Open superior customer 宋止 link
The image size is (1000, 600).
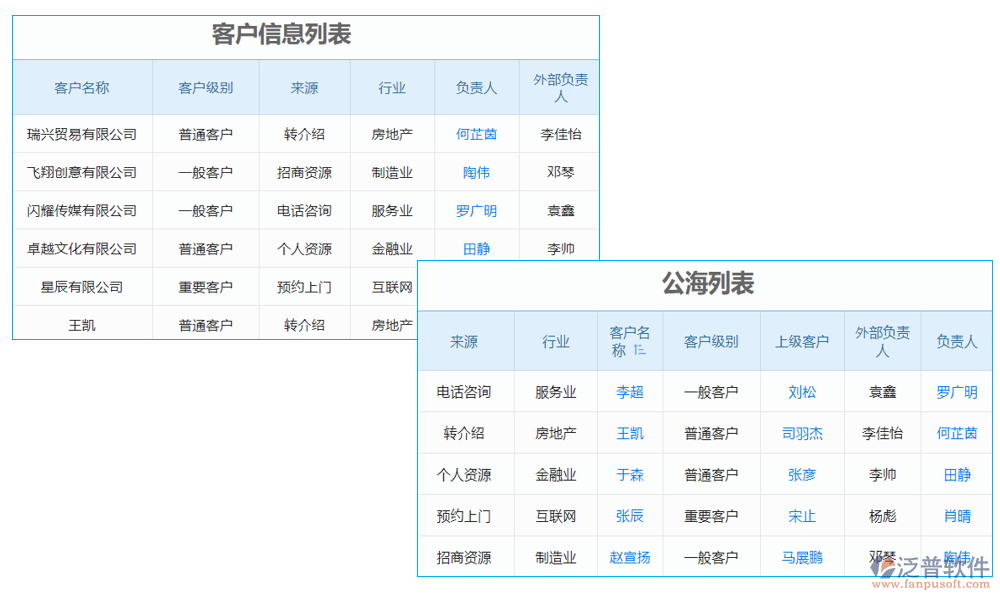pyautogui.click(x=803, y=515)
